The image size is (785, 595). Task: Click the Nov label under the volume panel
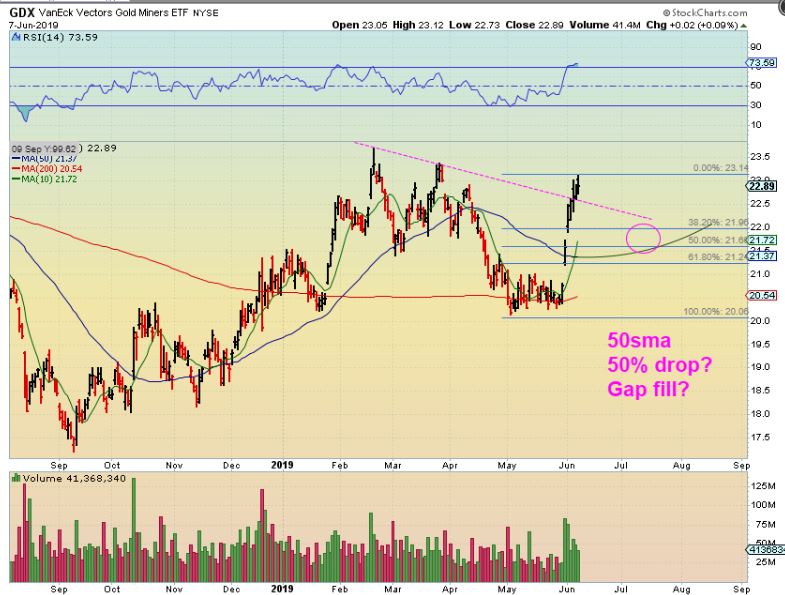[174, 589]
